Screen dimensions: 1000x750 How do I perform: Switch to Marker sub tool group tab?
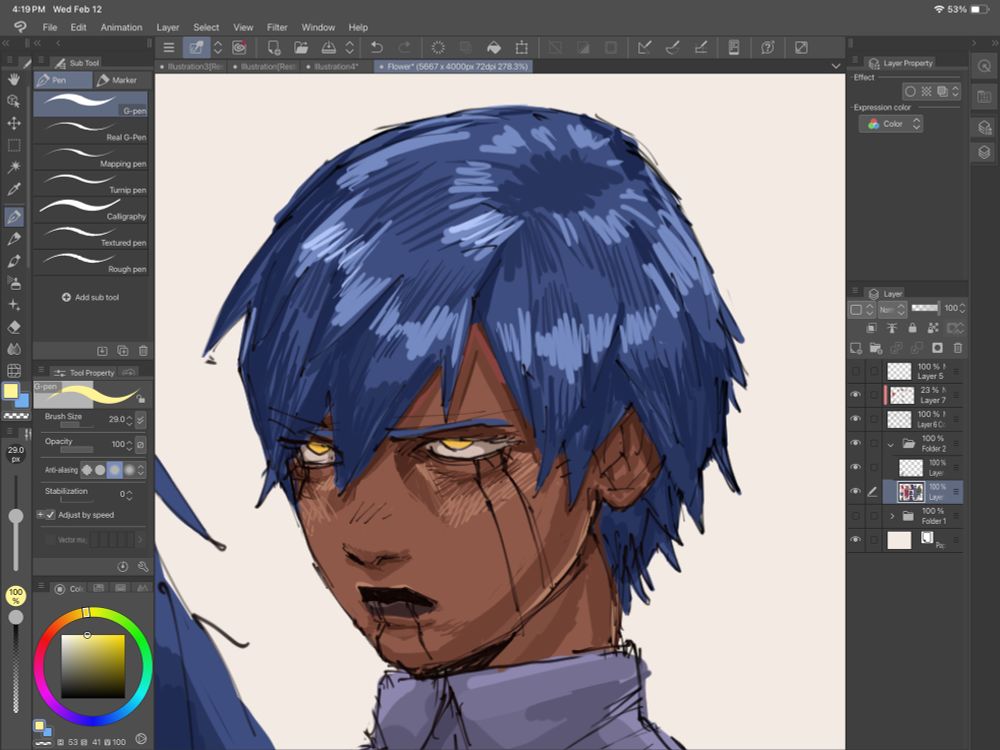pyautogui.click(x=118, y=80)
